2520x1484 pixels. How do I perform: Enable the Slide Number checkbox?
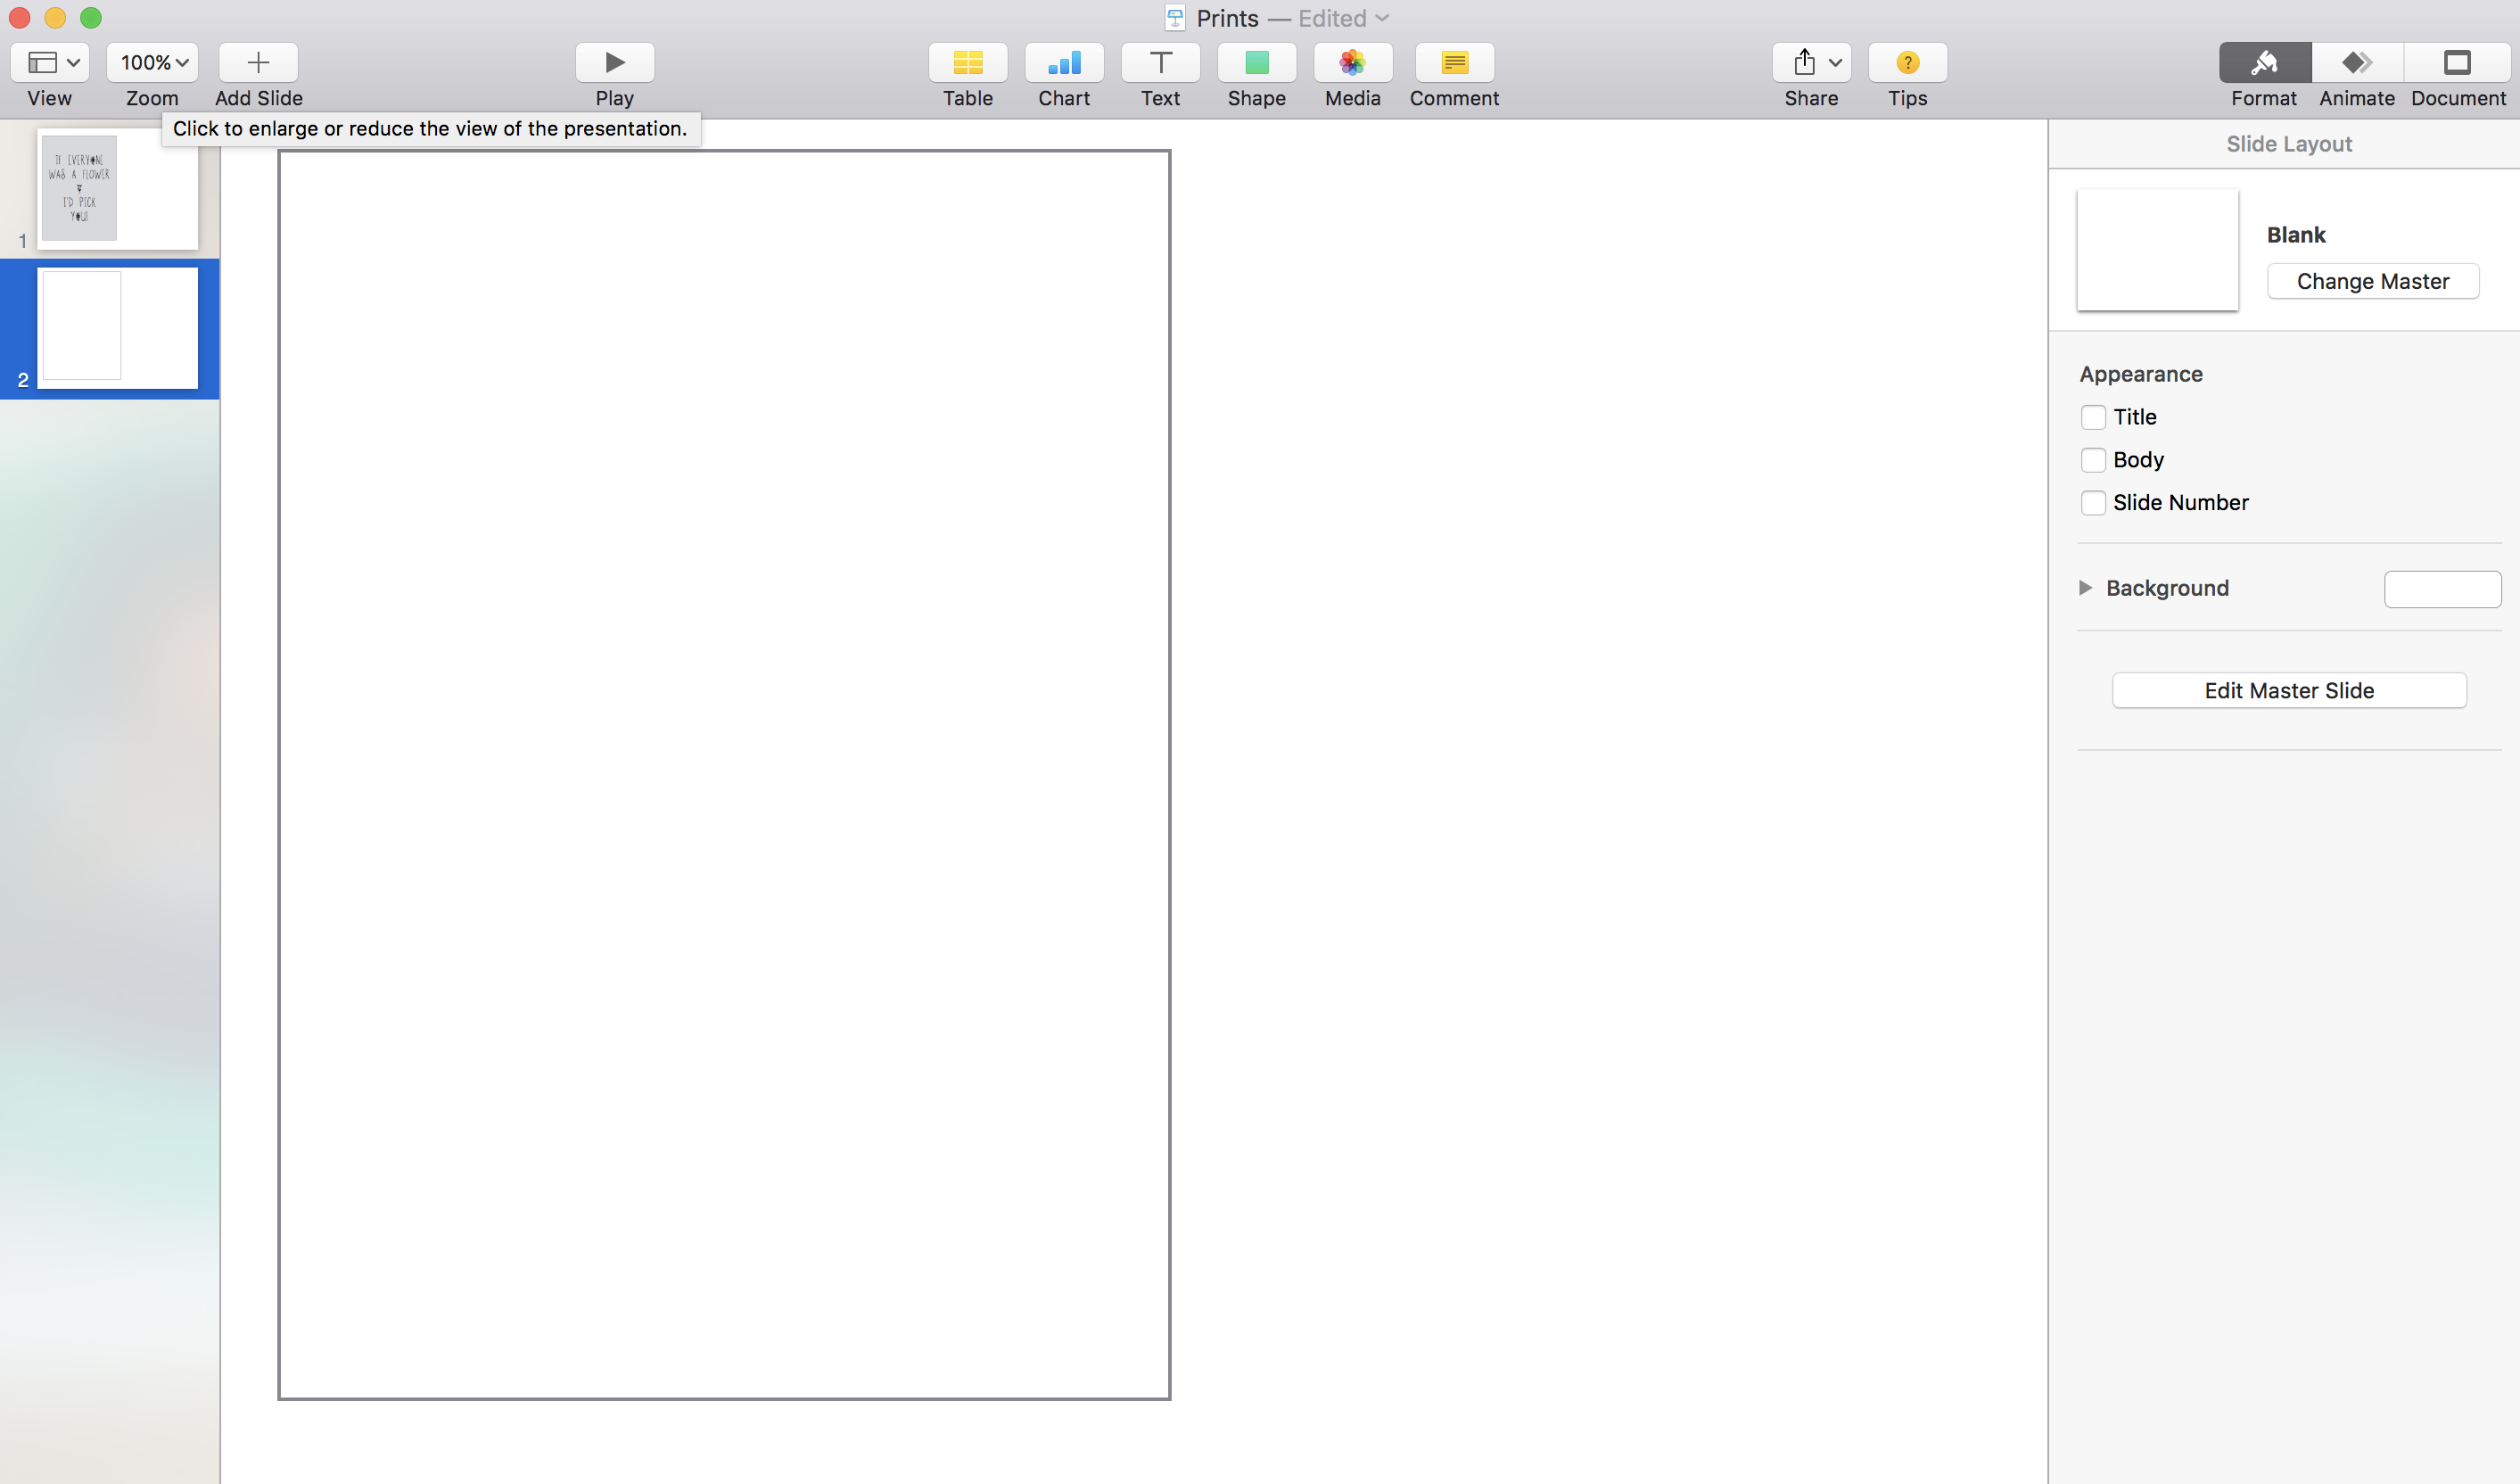point(2093,503)
